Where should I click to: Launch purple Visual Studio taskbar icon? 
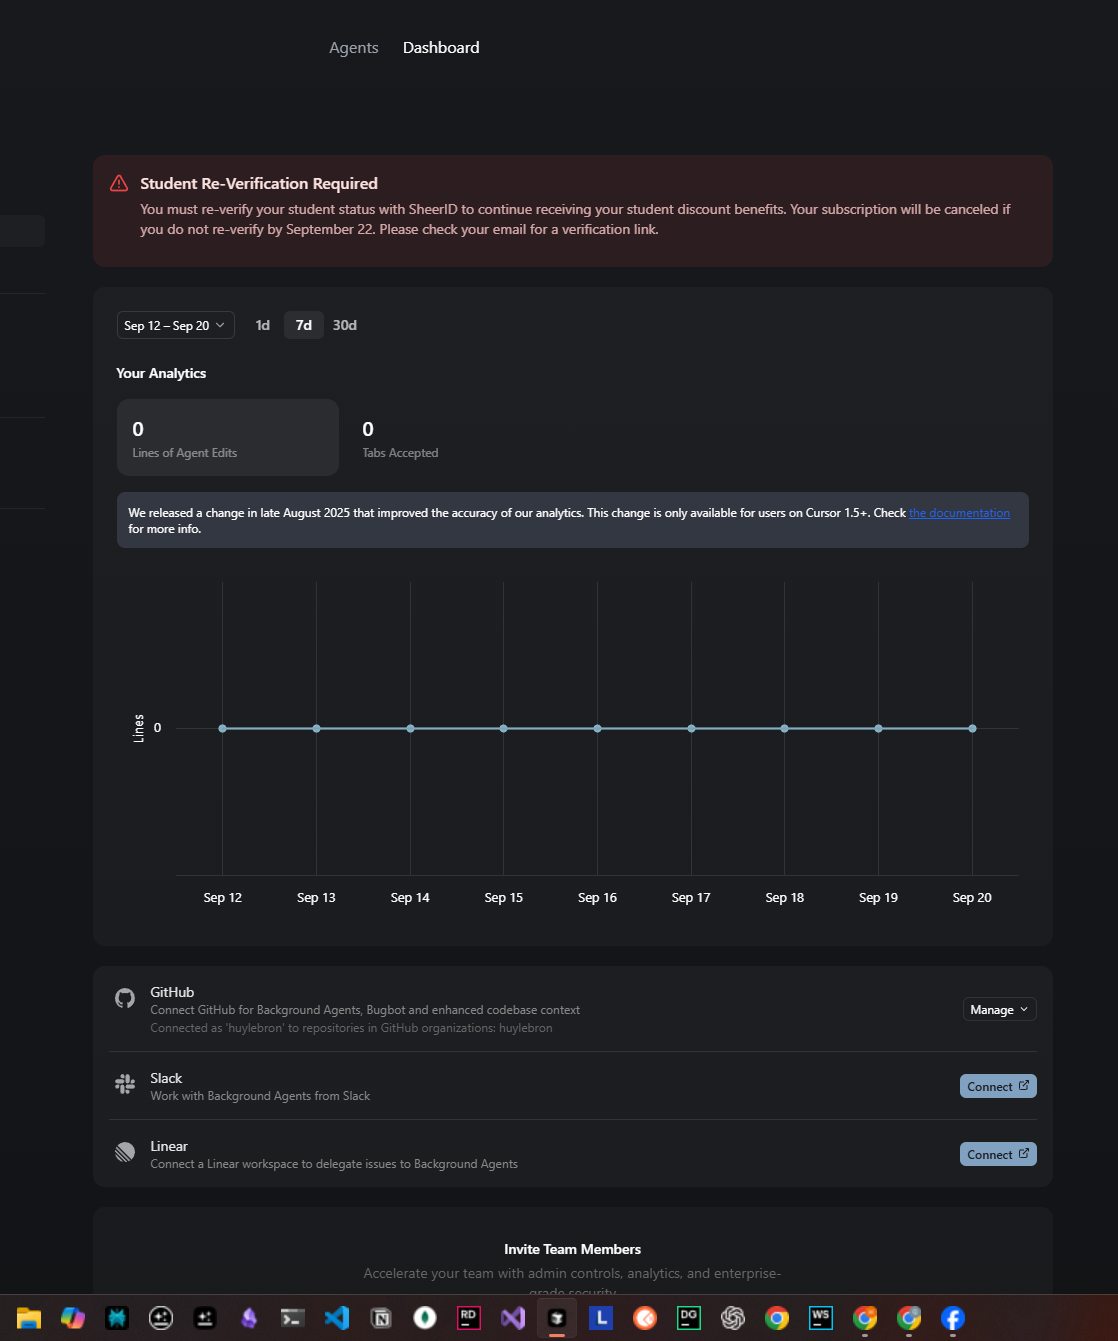point(513,1318)
